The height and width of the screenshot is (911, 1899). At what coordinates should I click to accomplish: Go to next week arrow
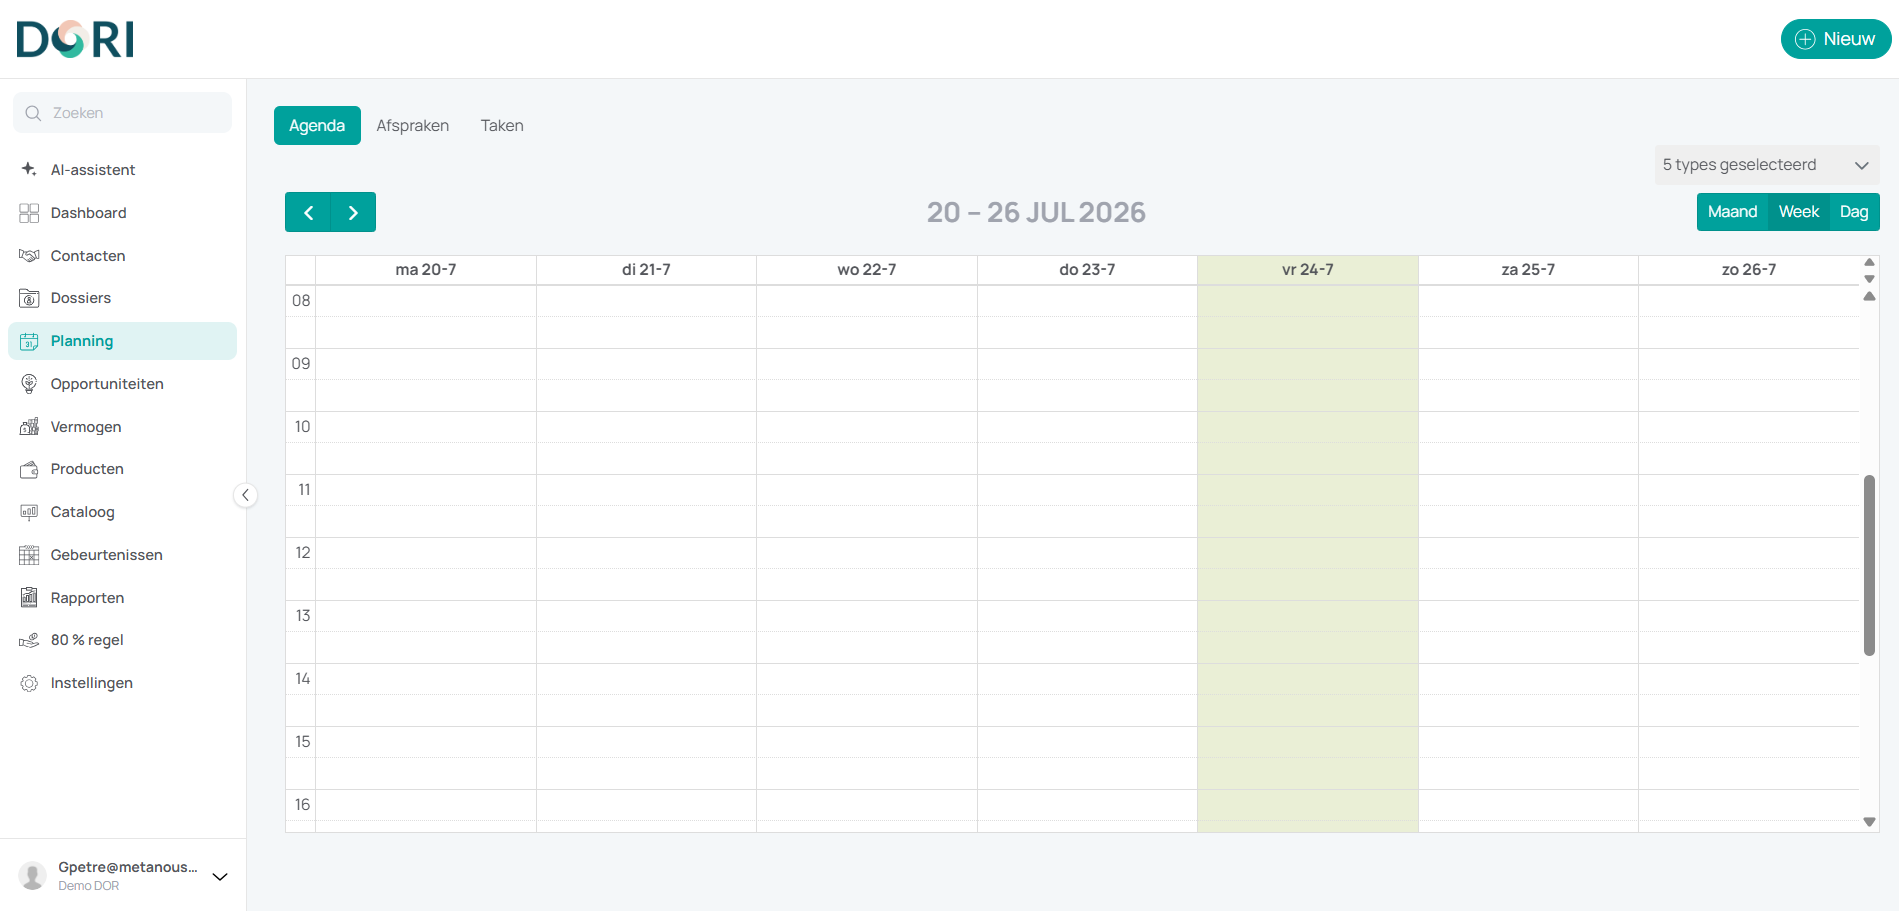(x=353, y=212)
